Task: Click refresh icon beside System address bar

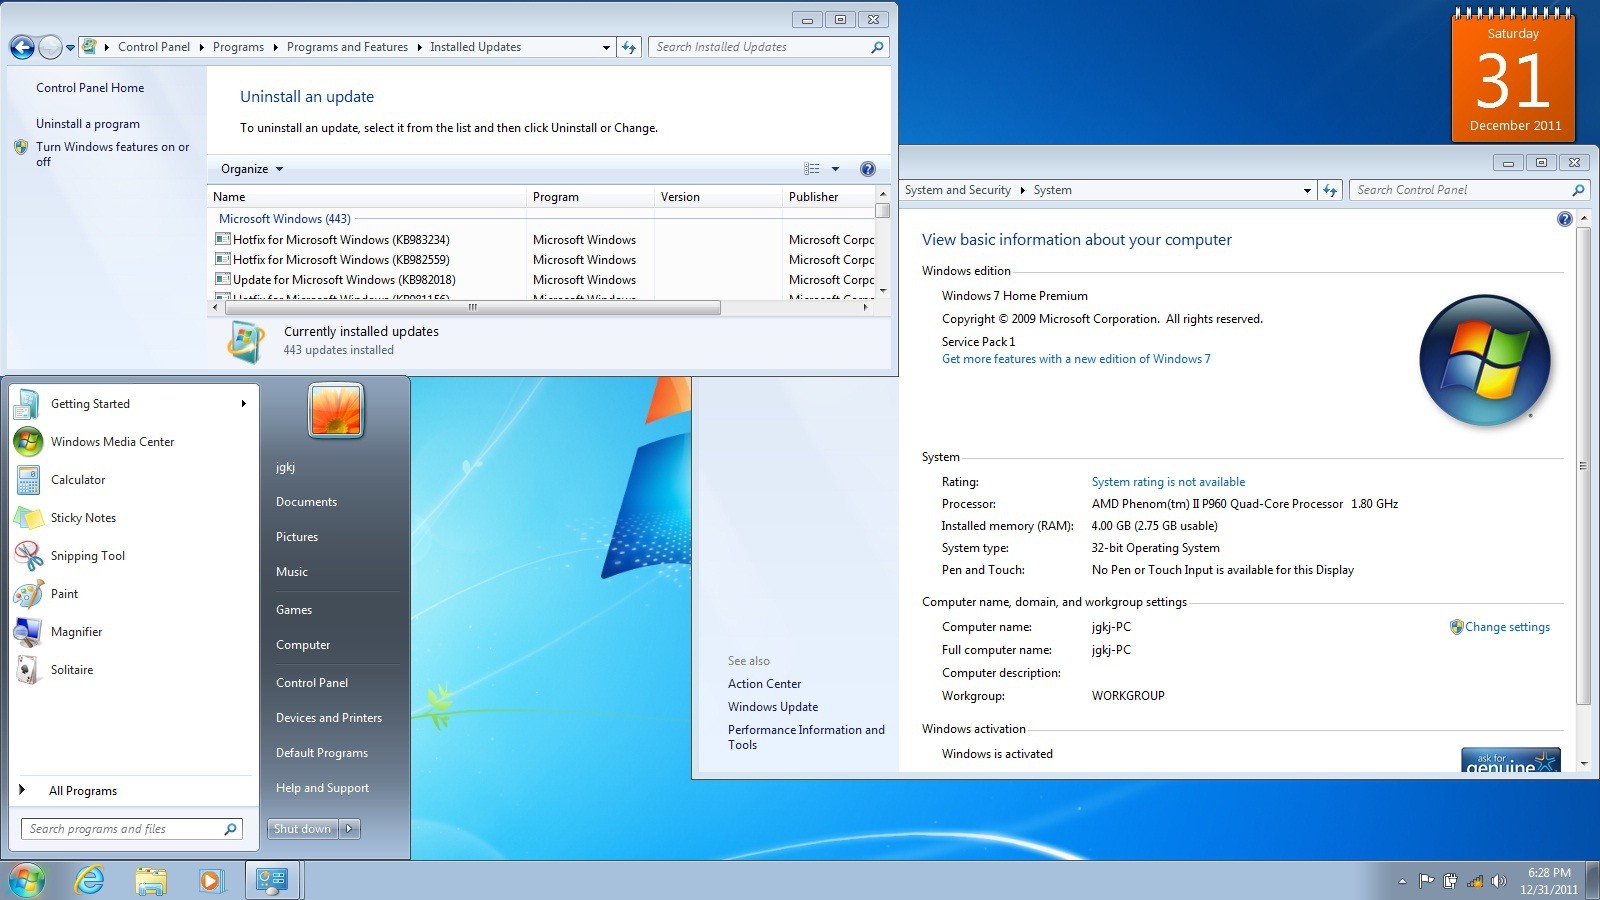Action: (1330, 190)
